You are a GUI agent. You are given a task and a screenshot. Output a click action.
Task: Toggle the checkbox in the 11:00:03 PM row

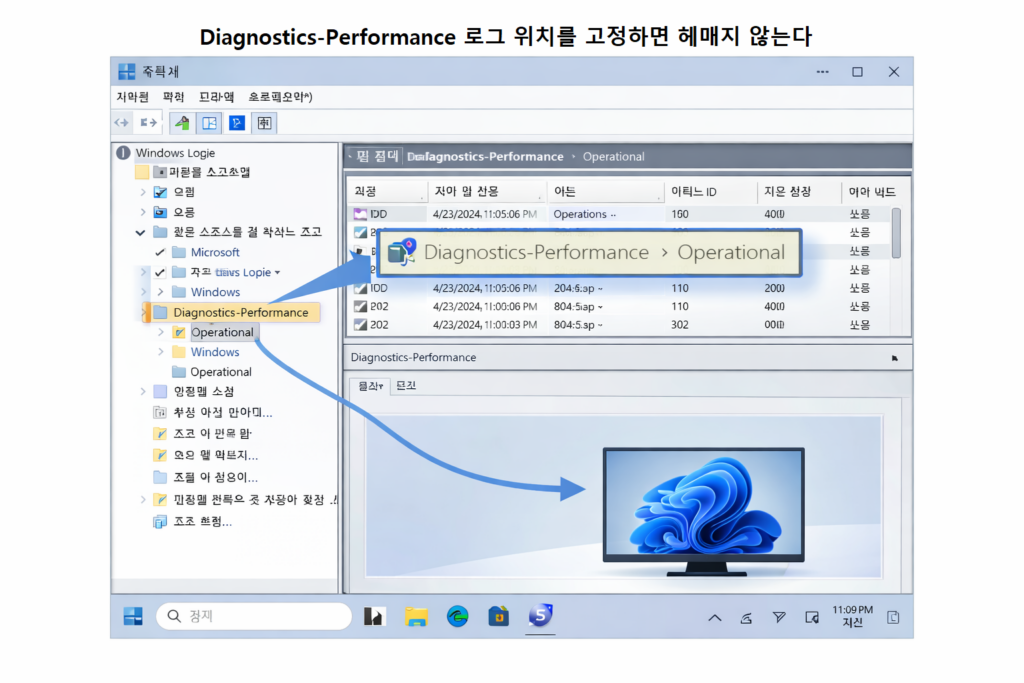point(360,325)
